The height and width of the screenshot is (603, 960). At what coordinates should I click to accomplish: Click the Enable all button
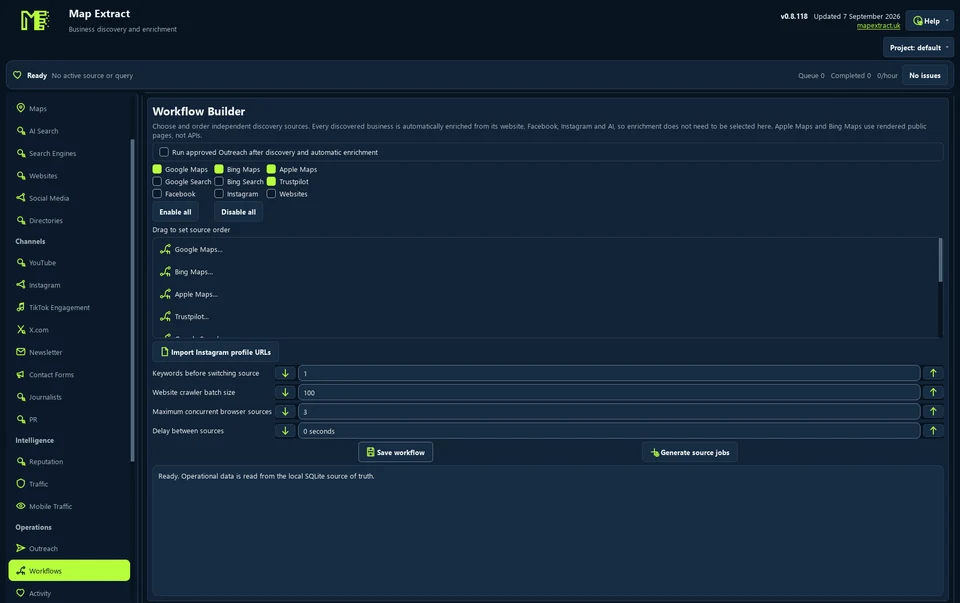(175, 212)
